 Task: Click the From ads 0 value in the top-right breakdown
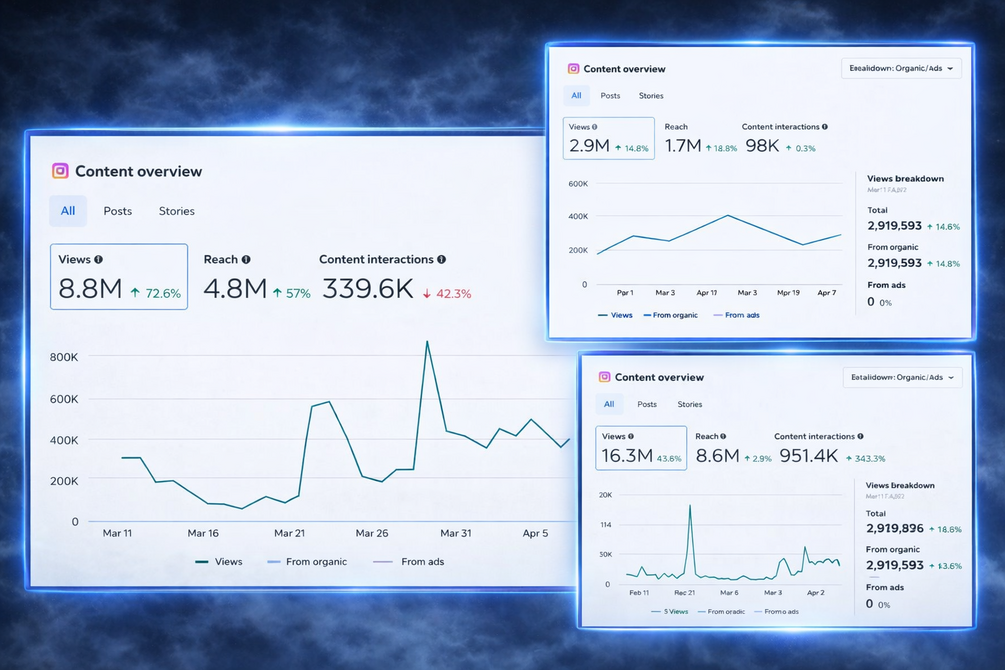[870, 301]
